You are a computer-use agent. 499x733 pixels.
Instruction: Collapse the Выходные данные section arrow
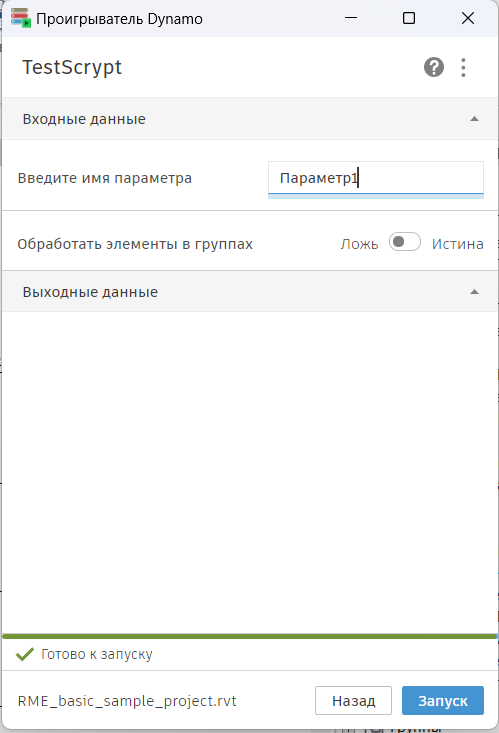[x=474, y=292]
